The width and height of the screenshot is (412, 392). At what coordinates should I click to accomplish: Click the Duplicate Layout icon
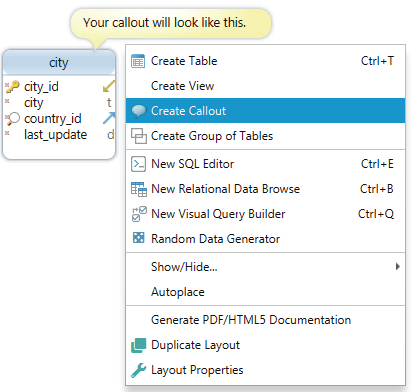point(139,345)
